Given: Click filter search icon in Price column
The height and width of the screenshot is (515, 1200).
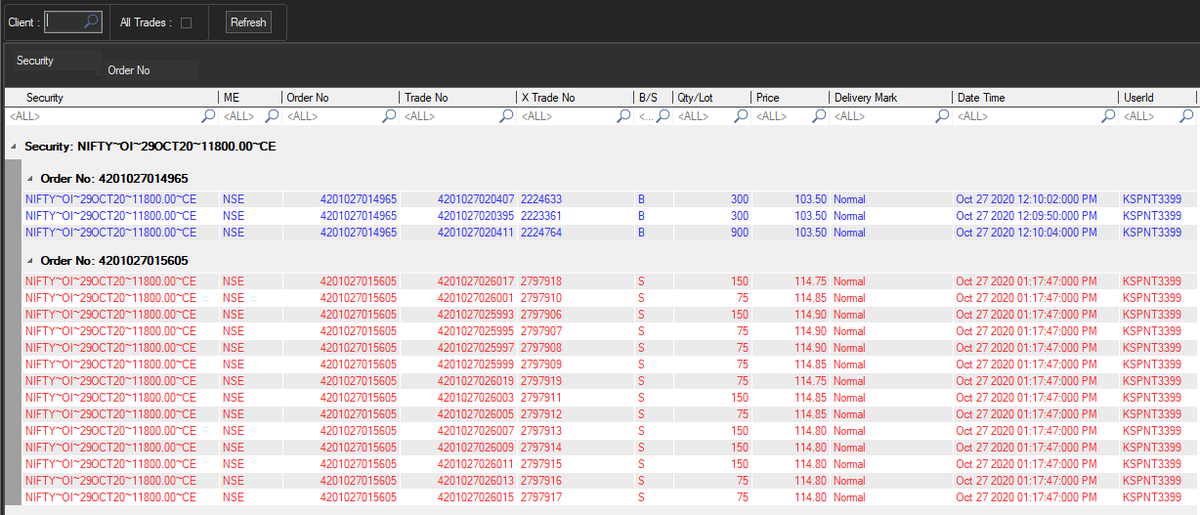Looking at the screenshot, I should coord(820,116).
